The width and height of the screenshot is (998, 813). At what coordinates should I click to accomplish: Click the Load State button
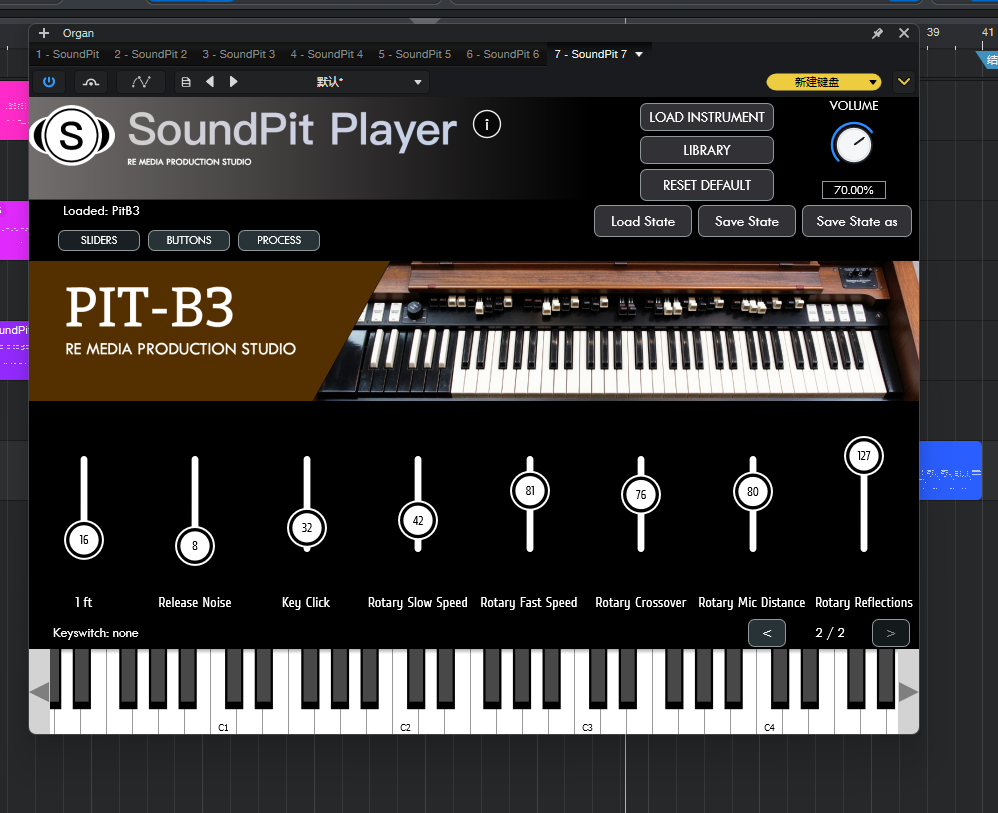point(643,222)
